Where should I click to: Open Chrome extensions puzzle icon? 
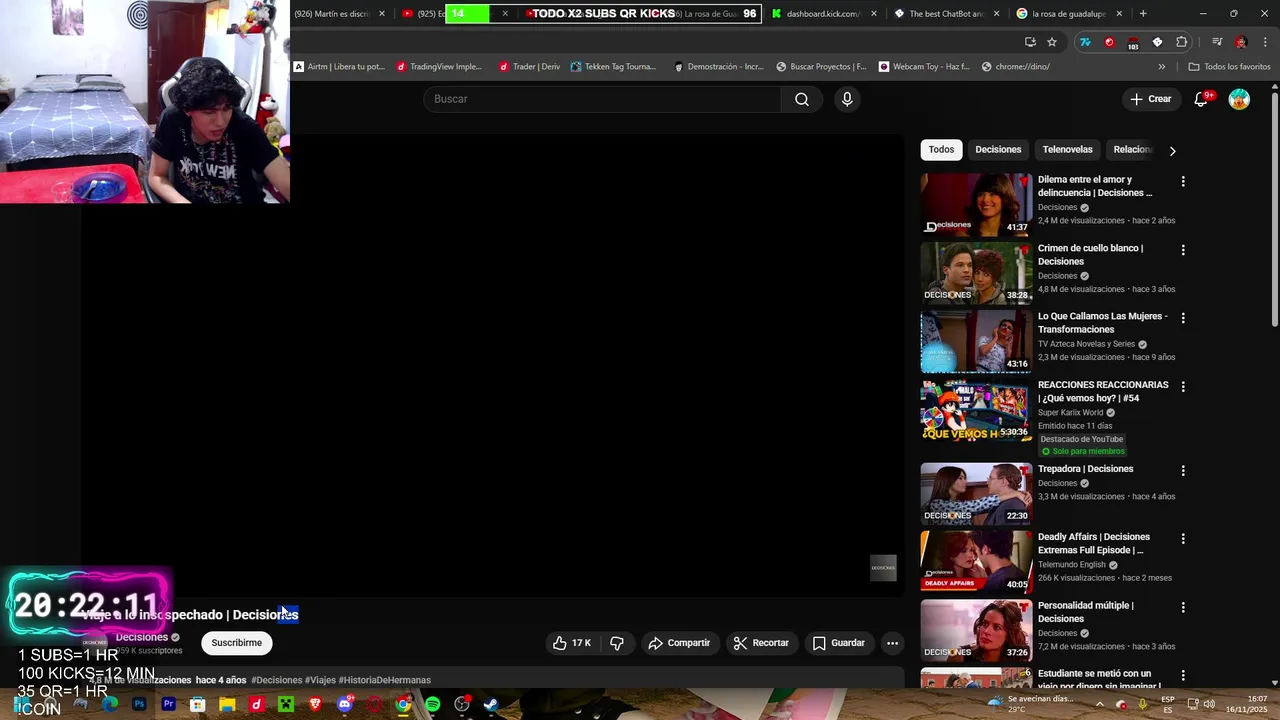tap(1181, 42)
